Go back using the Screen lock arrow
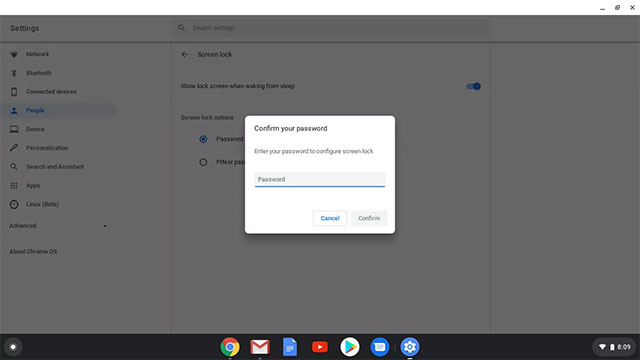Image resolution: width=640 pixels, height=360 pixels. 184,54
